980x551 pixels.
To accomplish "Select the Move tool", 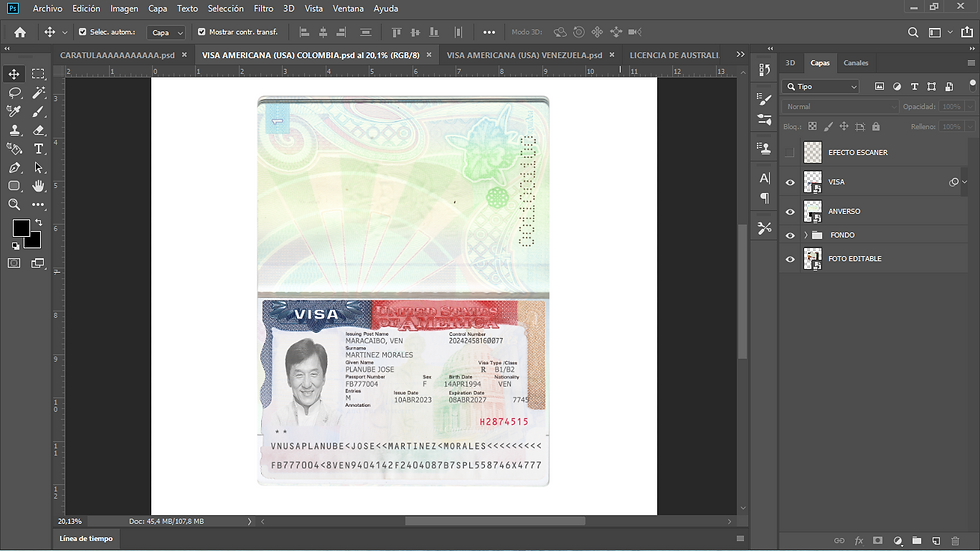I will coord(14,74).
